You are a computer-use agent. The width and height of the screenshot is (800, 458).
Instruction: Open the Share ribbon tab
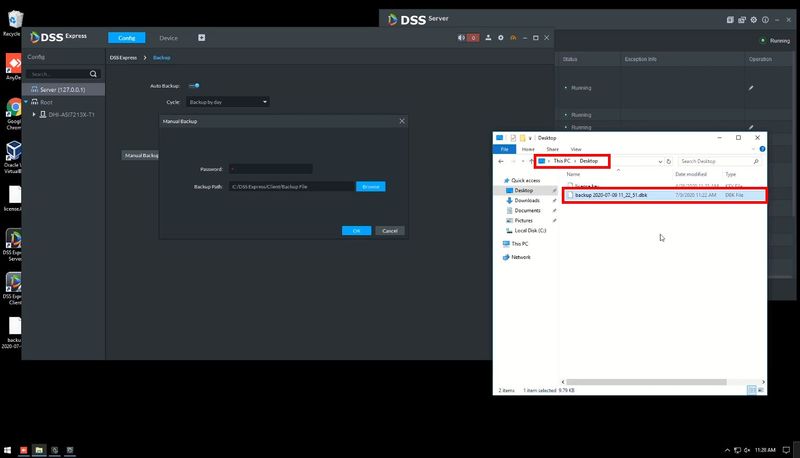click(x=553, y=149)
